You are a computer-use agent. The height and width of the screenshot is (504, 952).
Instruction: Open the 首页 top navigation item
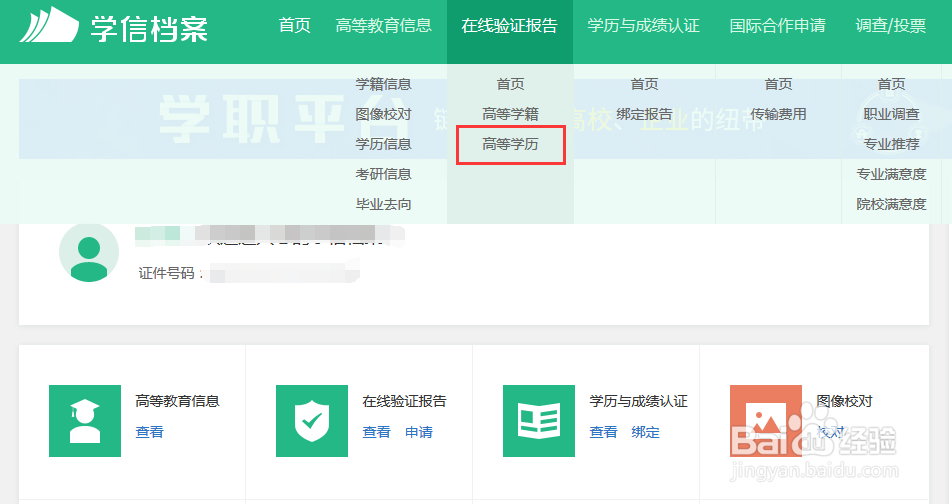click(294, 26)
